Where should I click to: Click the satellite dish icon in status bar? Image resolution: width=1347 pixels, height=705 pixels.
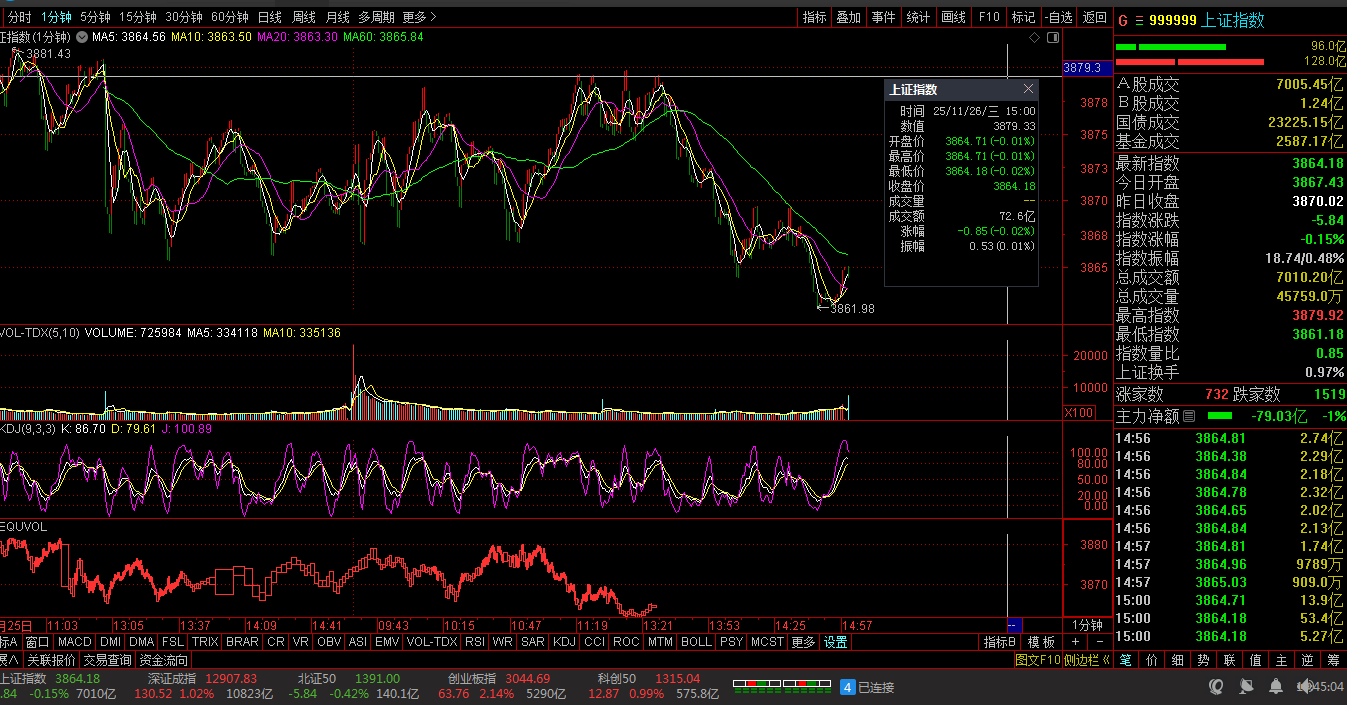[1246, 687]
